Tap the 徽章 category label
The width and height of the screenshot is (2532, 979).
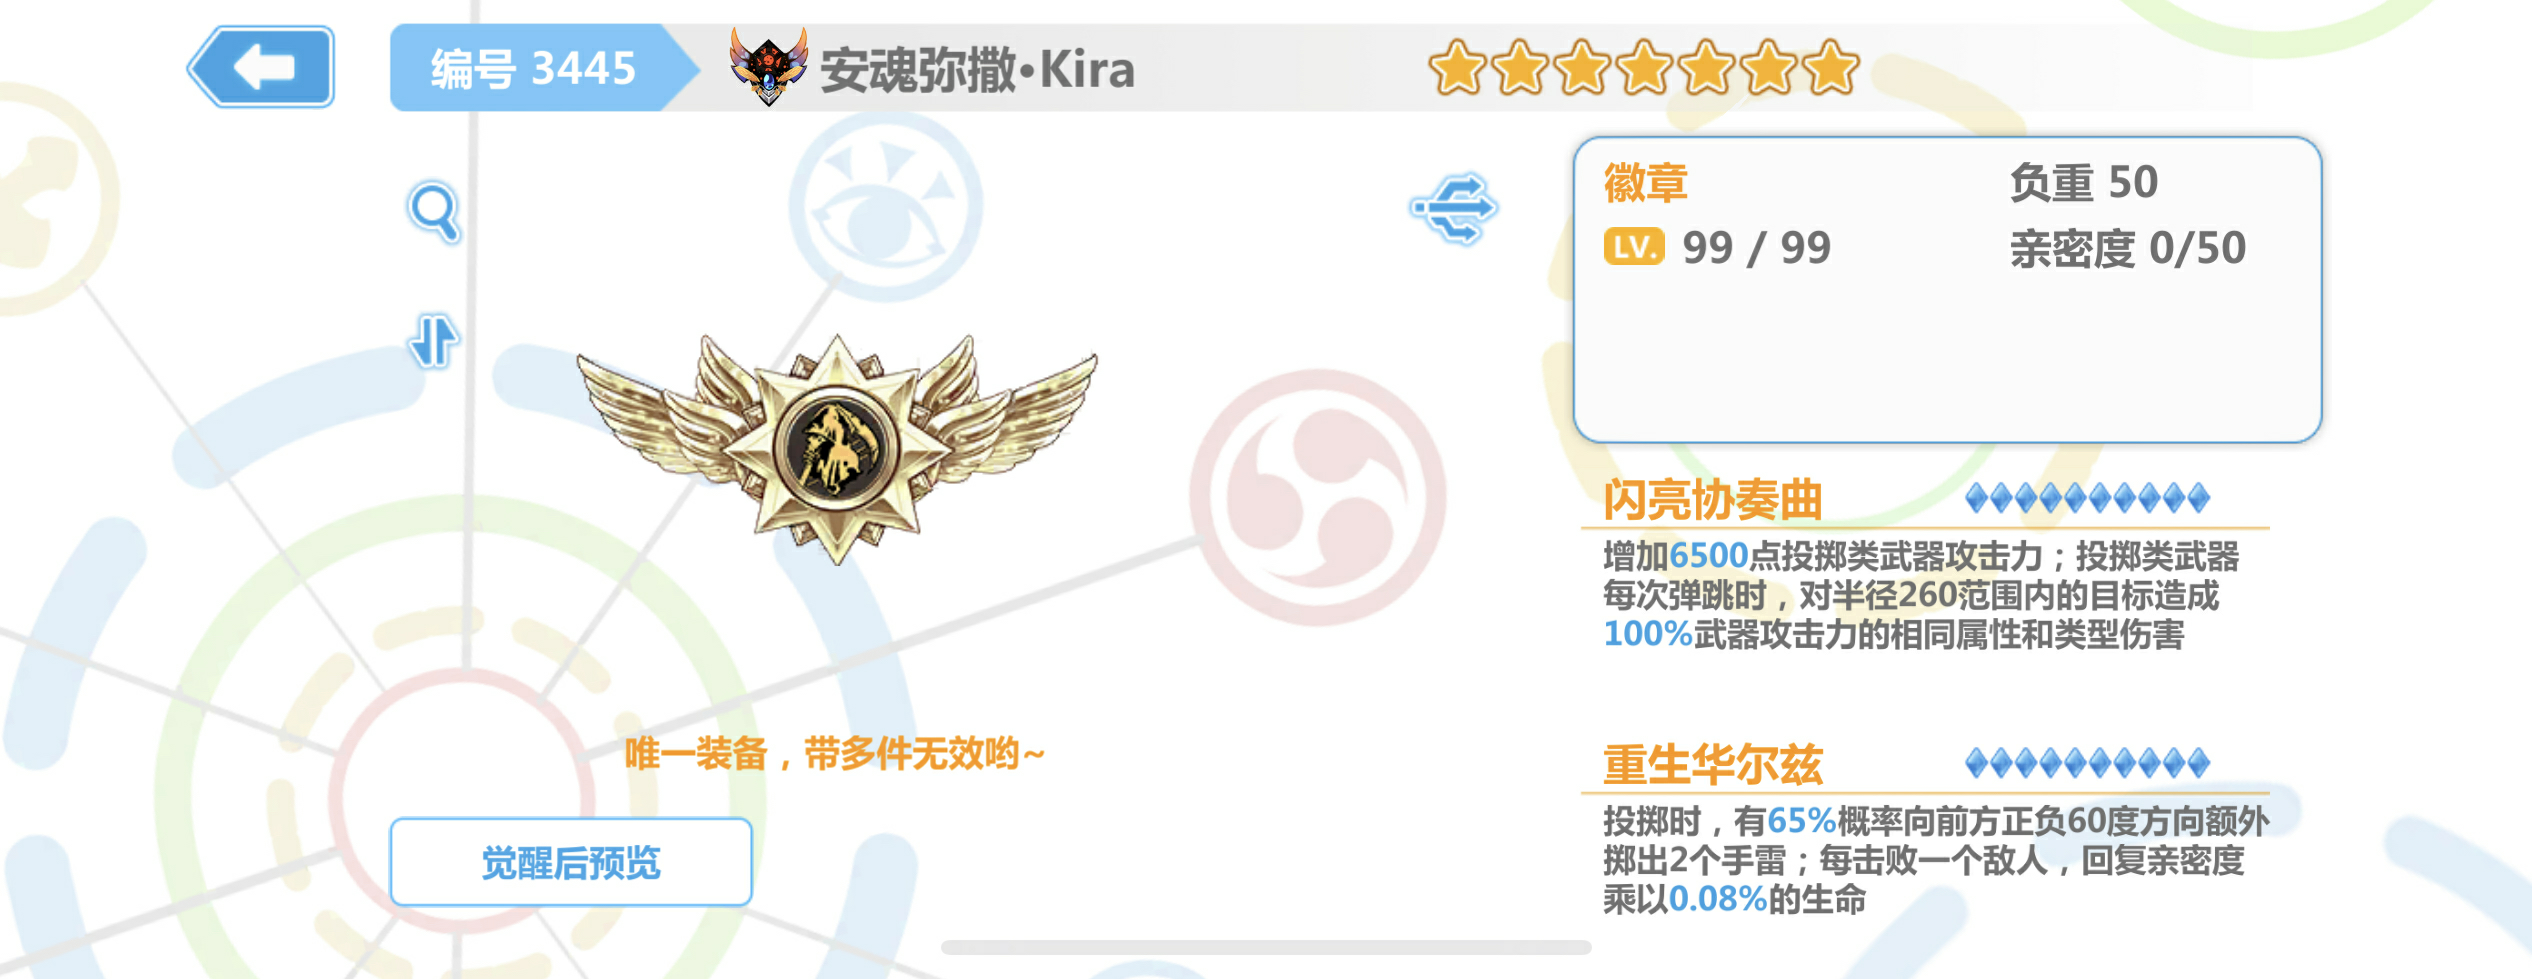pos(1646,183)
